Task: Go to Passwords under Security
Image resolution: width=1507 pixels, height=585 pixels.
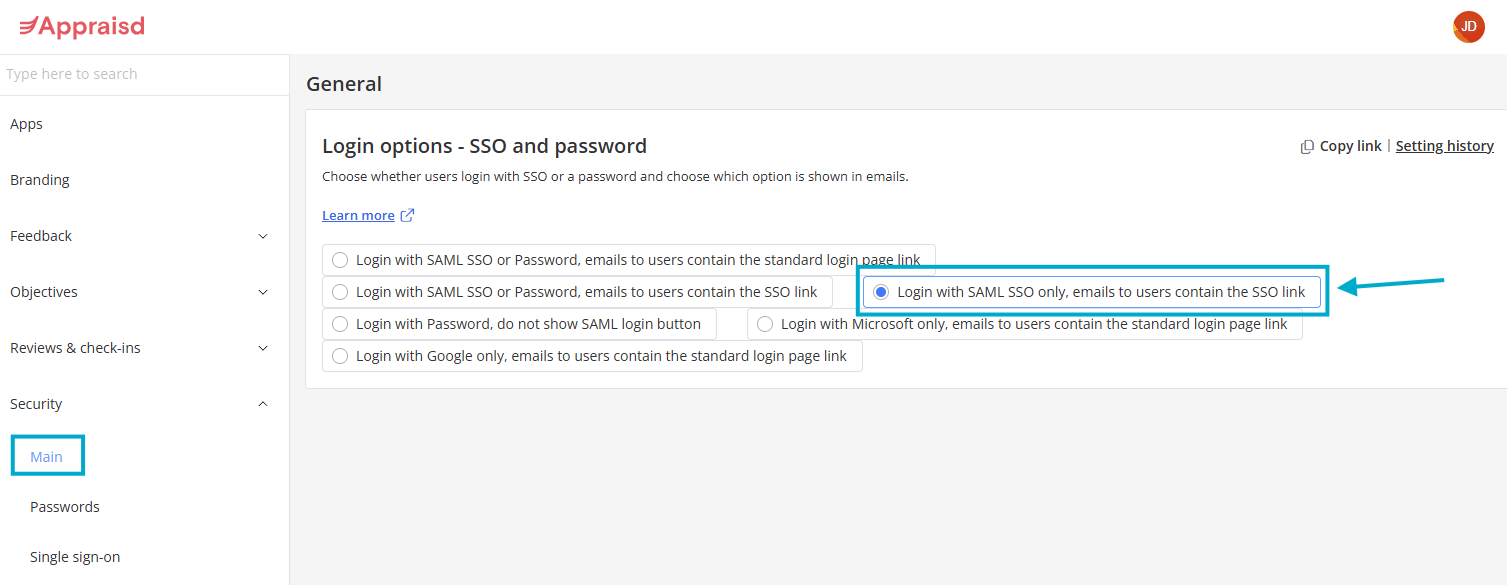Action: click(65, 507)
